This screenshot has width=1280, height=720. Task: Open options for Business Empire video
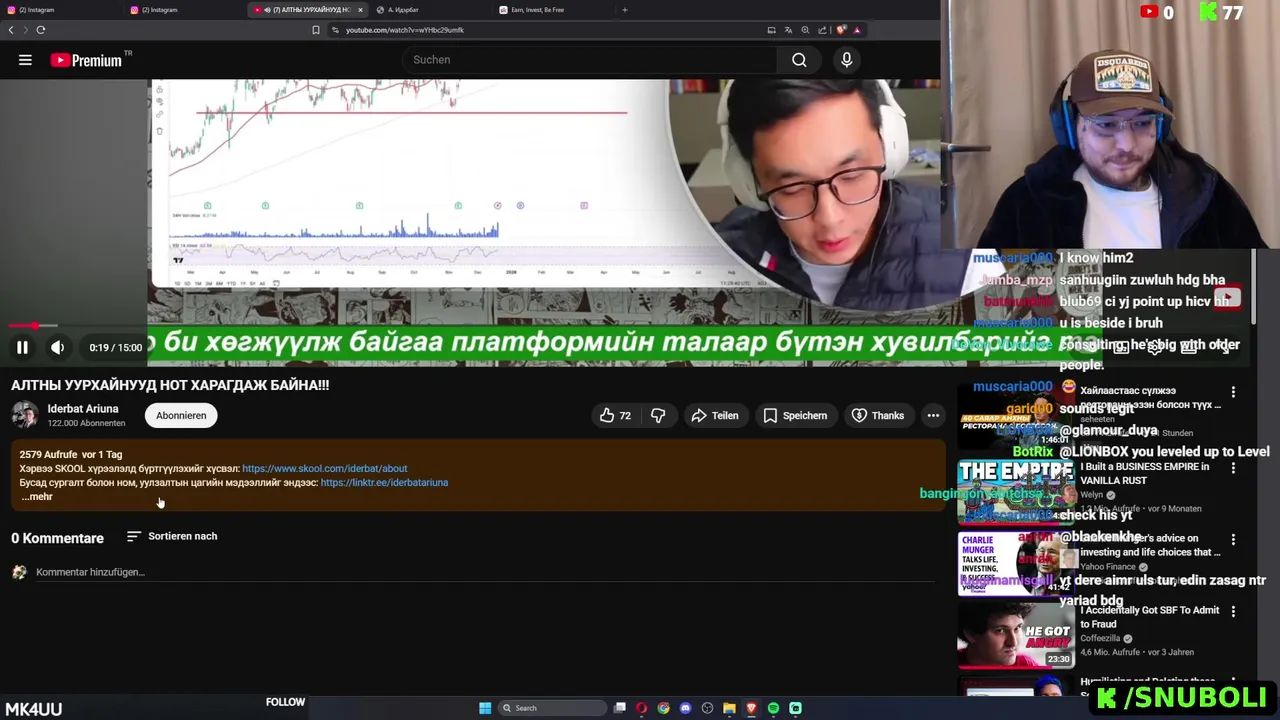pos(1233,468)
